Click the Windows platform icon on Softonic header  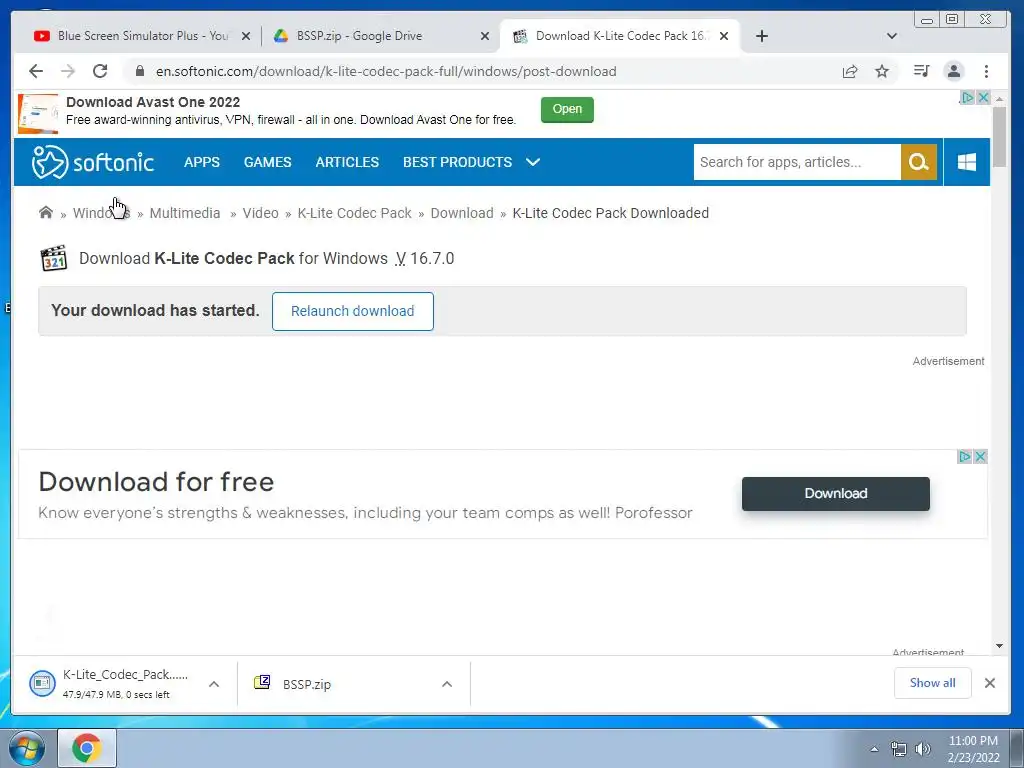click(x=967, y=162)
